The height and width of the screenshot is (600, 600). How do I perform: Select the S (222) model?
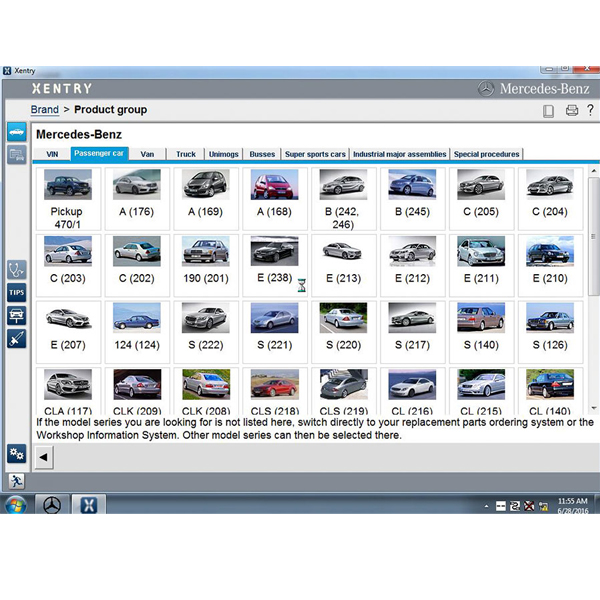(x=206, y=332)
